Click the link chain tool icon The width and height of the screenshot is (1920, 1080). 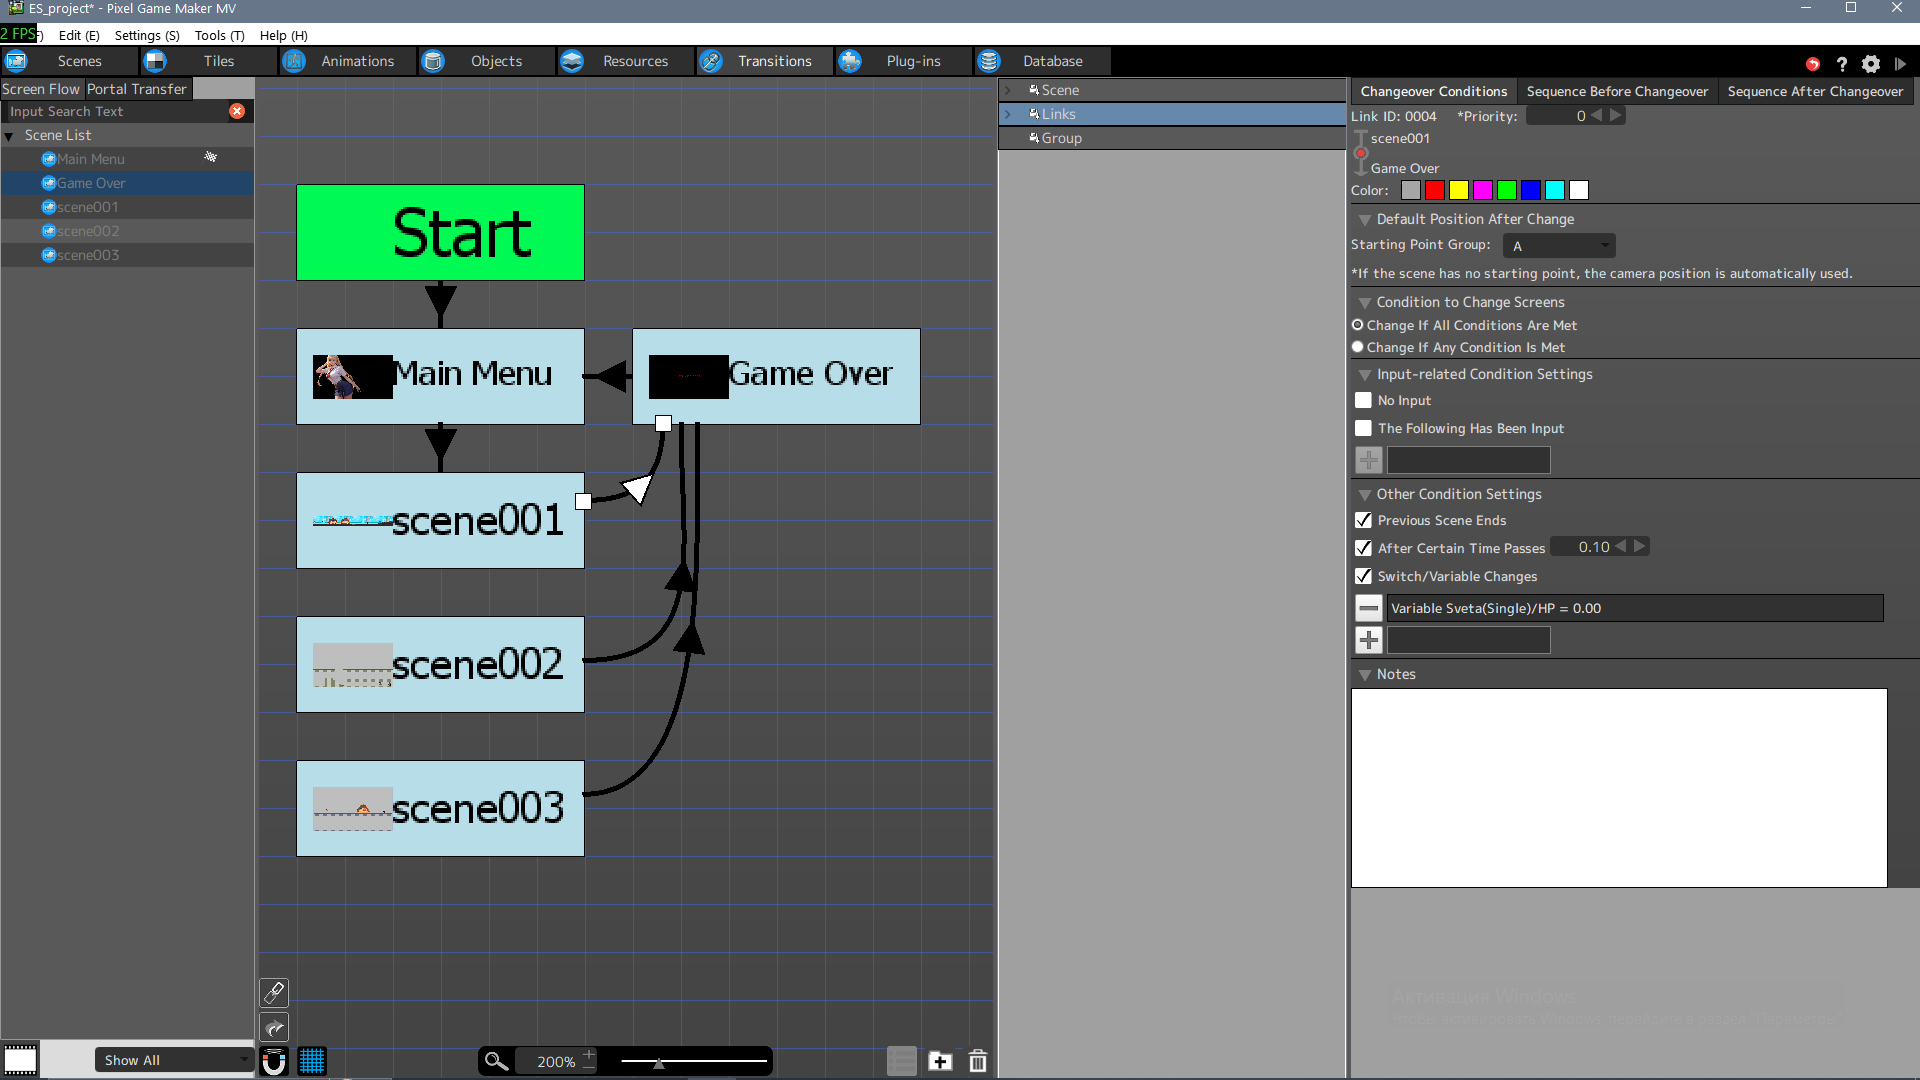274,992
